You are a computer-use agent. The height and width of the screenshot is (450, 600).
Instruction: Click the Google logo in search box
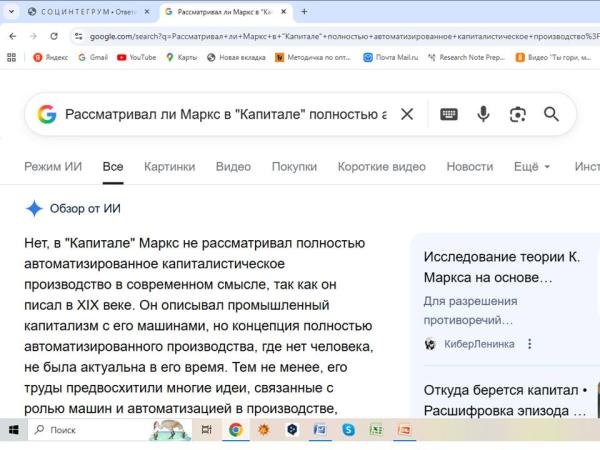[47, 114]
